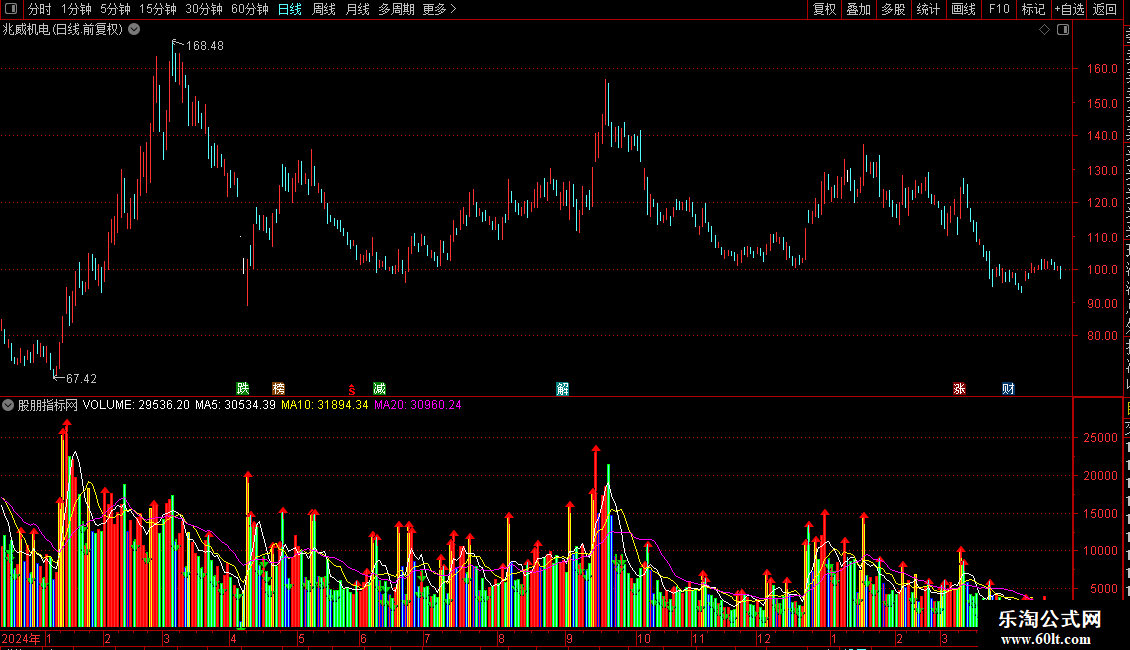This screenshot has width=1130, height=650.
Task: Select the 日线 daily chart tab
Action: (x=290, y=9)
